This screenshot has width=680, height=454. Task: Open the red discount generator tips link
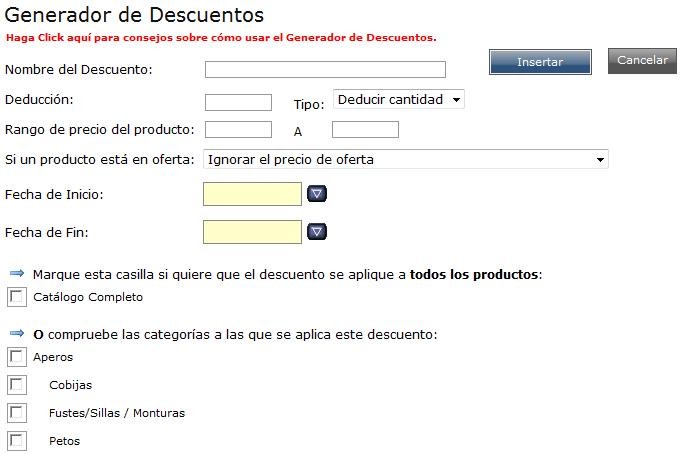[221, 38]
